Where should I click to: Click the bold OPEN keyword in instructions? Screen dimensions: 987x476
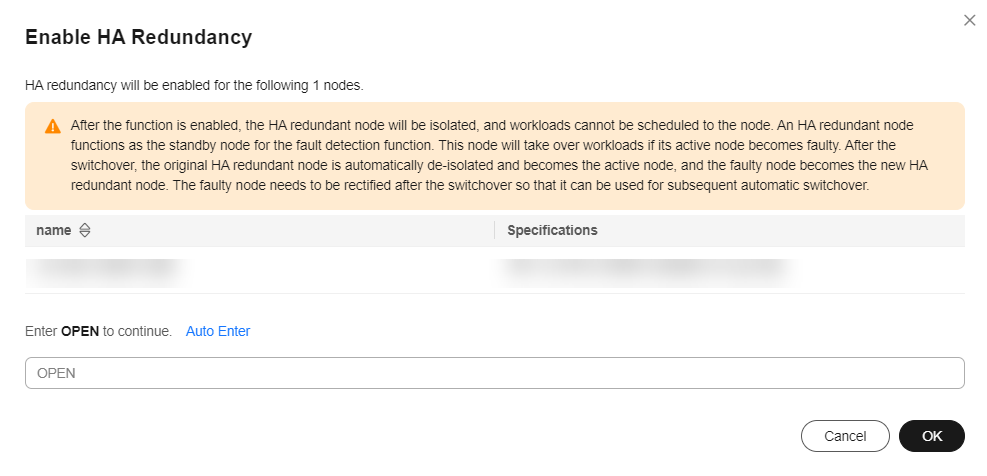[x=80, y=331]
